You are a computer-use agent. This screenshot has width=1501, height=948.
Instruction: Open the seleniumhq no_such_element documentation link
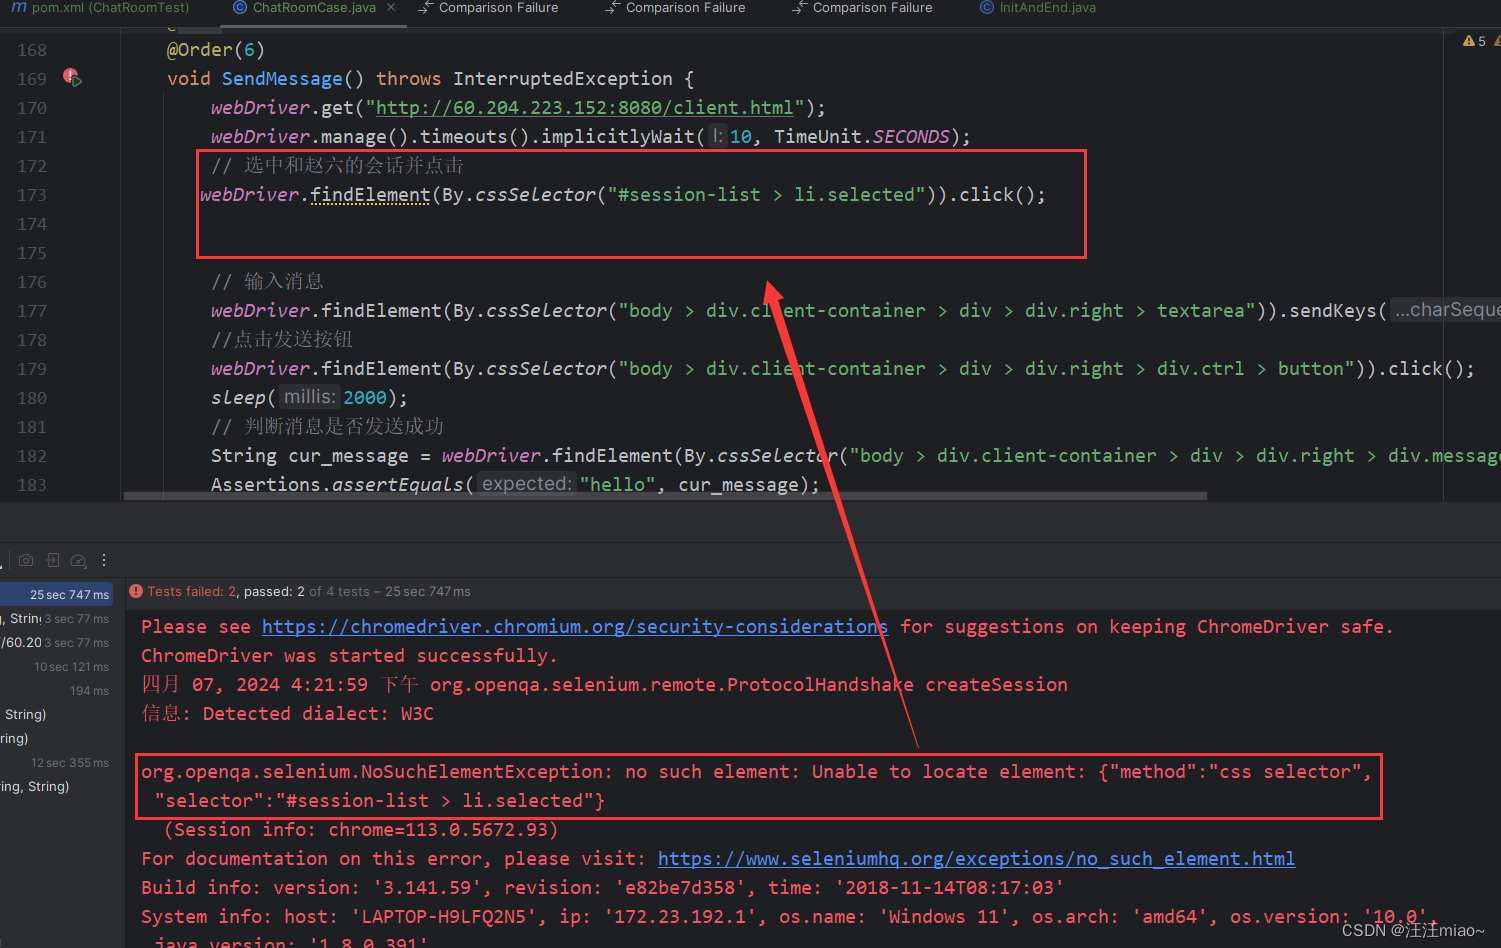976,859
